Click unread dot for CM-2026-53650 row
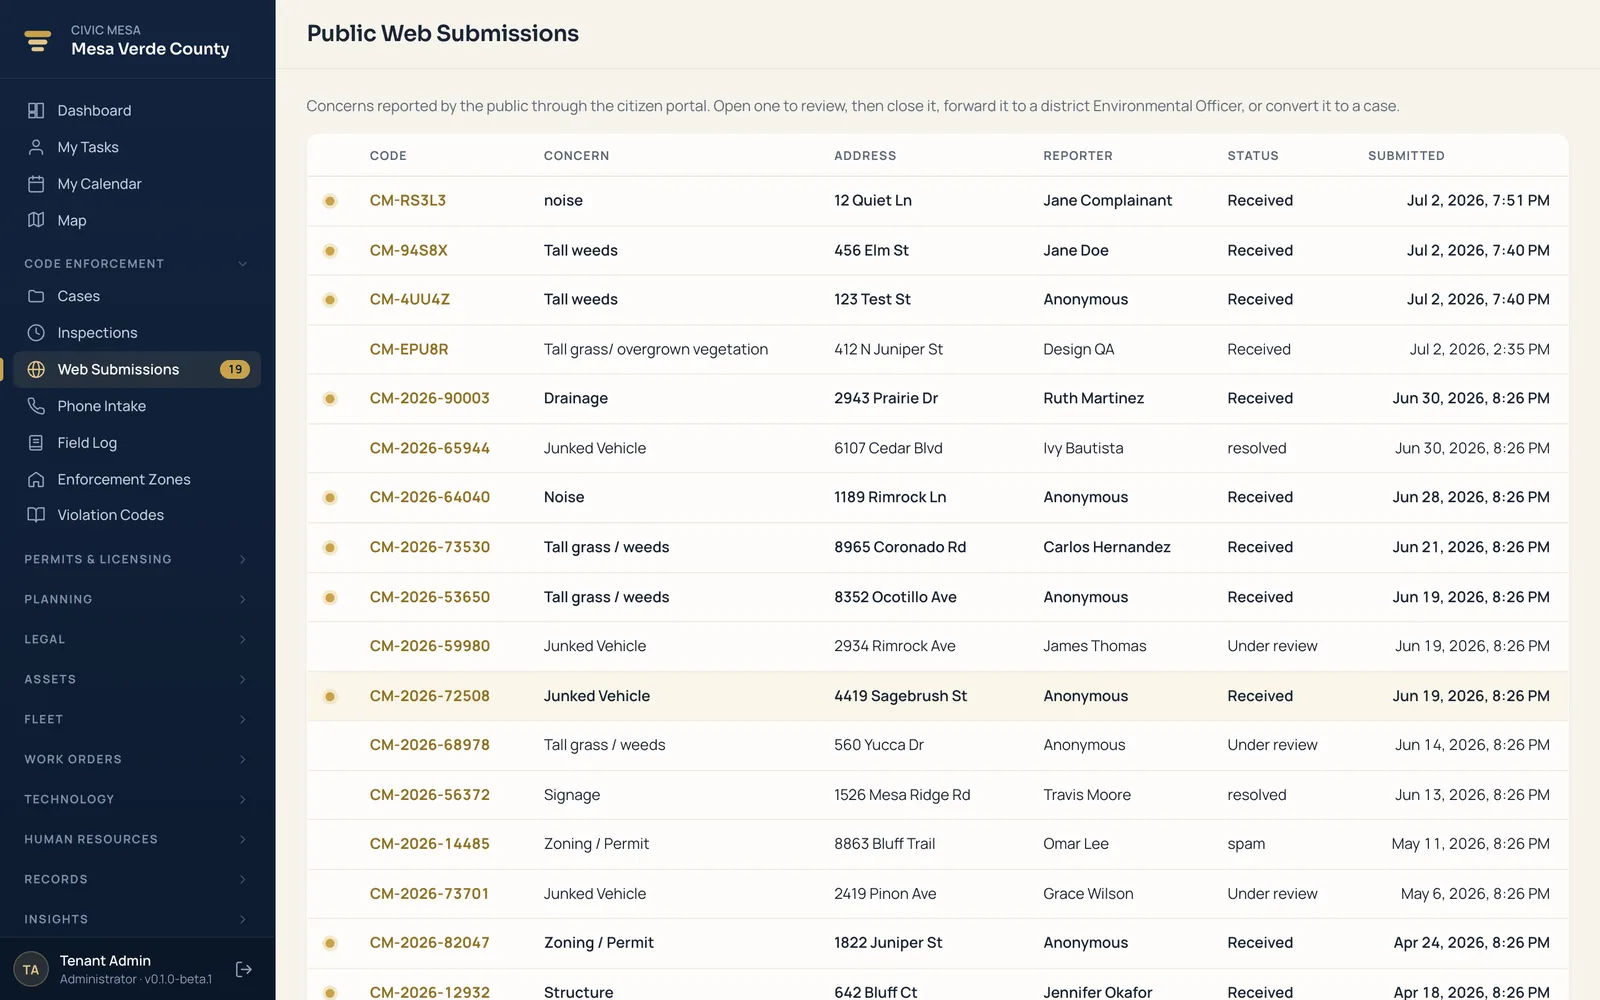This screenshot has height=1000, width=1600. coord(330,598)
